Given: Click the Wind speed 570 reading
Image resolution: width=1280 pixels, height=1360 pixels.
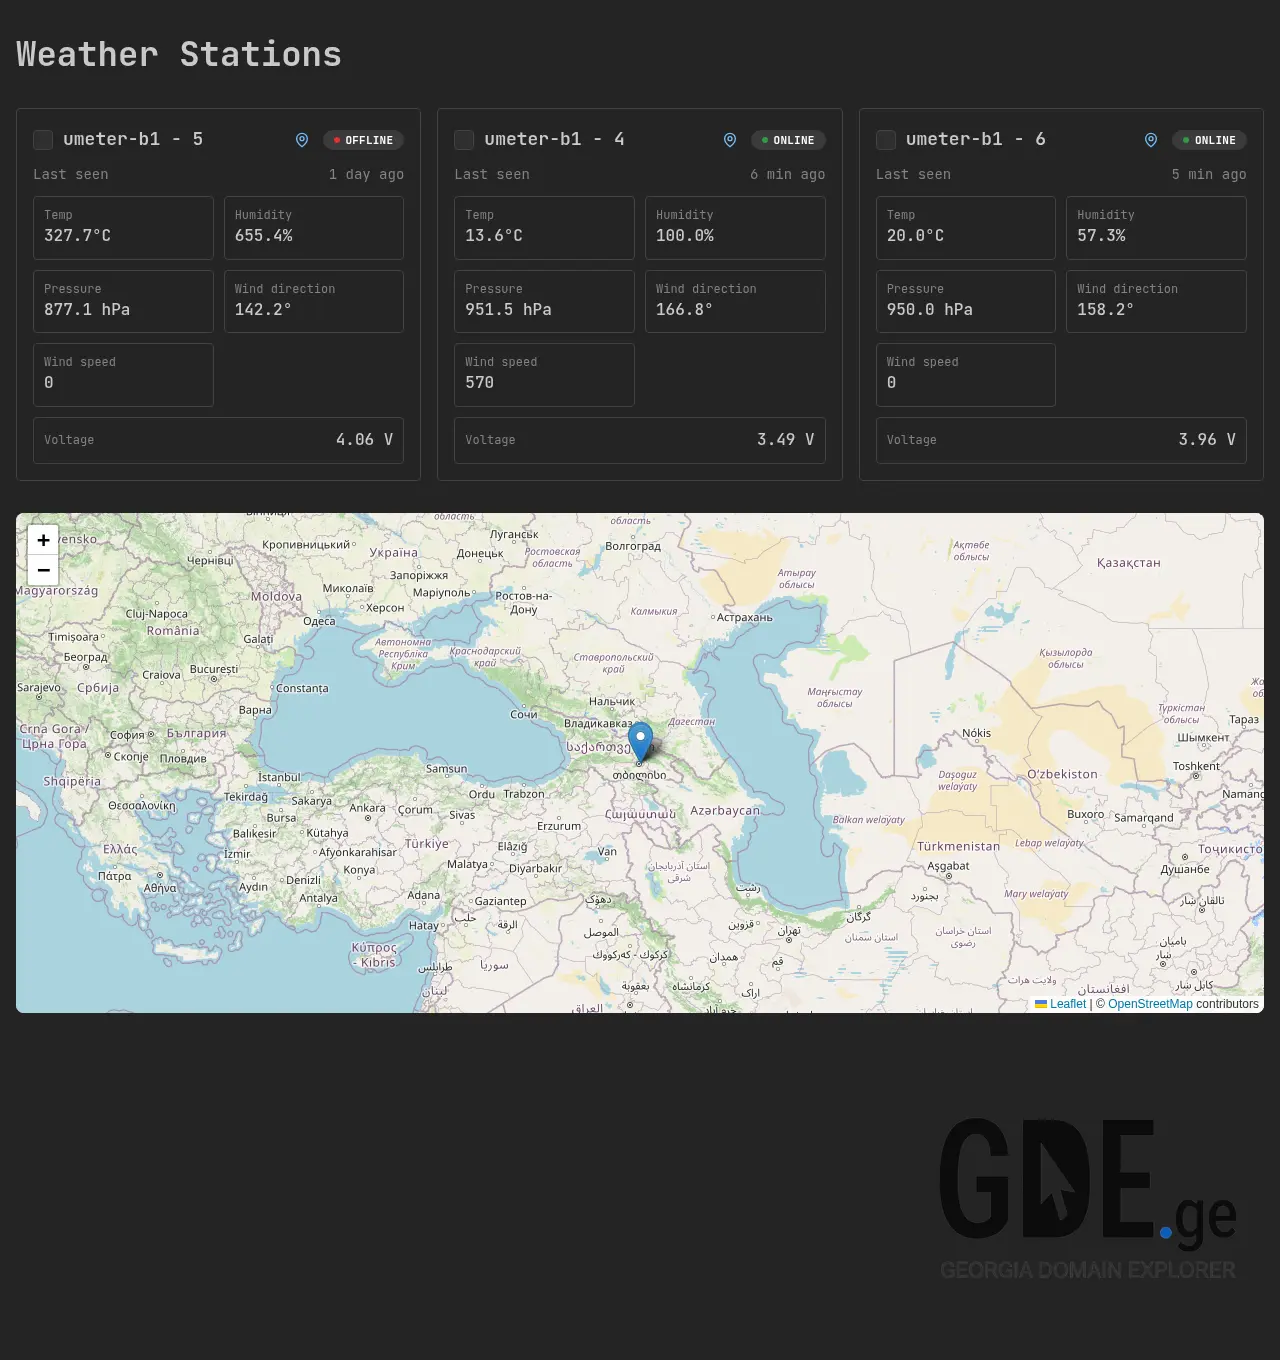Looking at the screenshot, I should pyautogui.click(x=544, y=375).
